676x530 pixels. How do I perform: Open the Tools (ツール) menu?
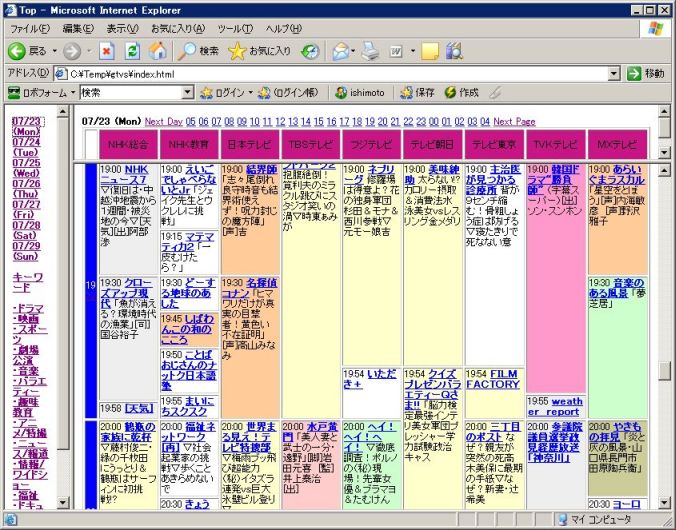pyautogui.click(x=235, y=29)
